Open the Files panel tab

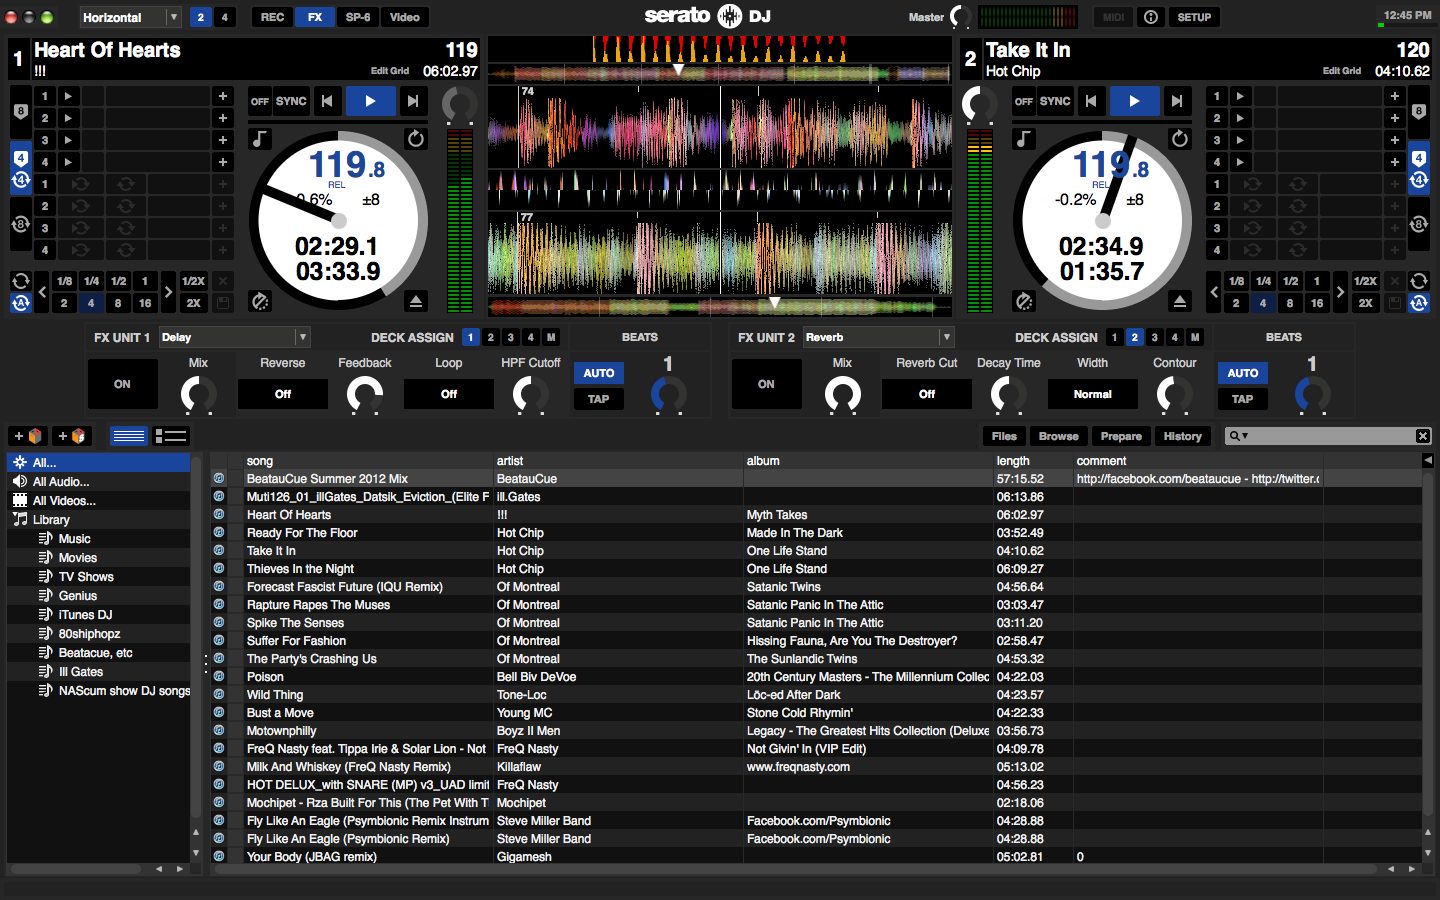pyautogui.click(x=1004, y=436)
